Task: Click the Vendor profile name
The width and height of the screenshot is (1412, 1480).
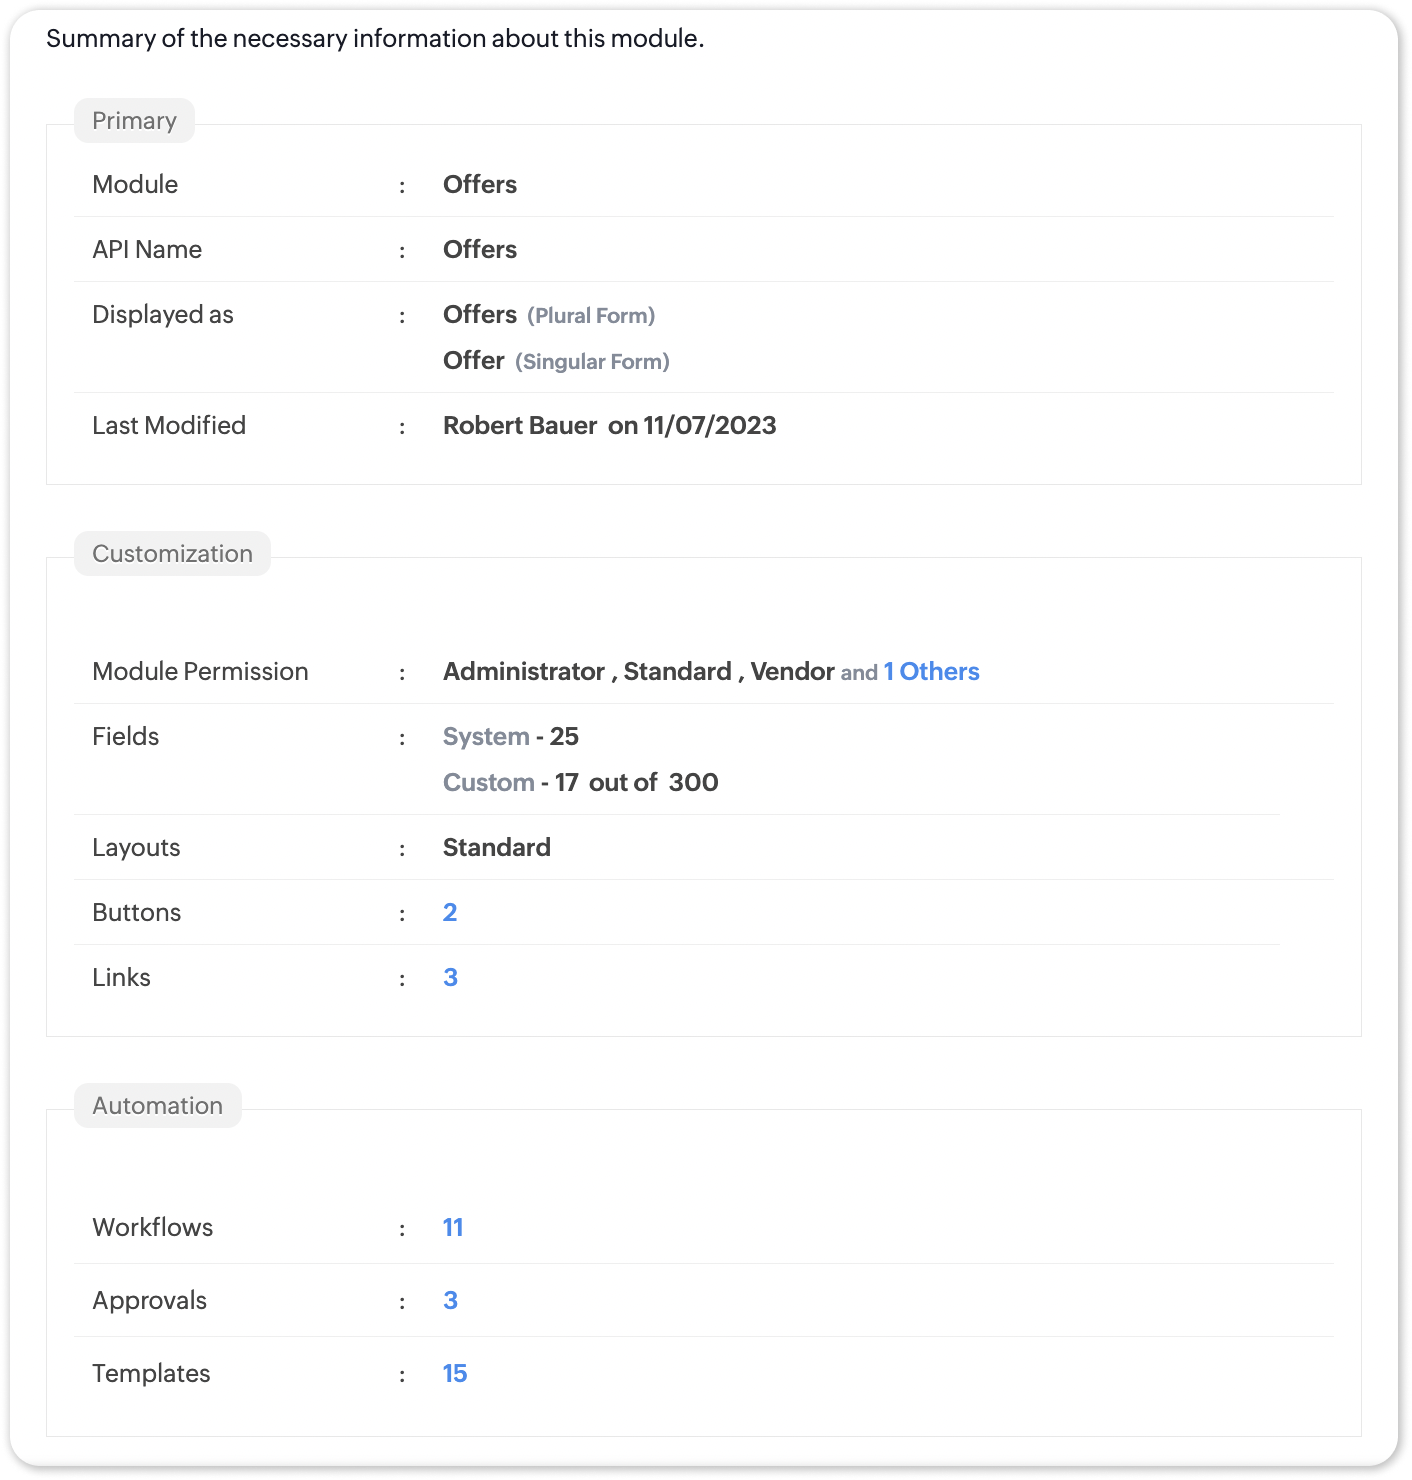Action: pos(792,672)
